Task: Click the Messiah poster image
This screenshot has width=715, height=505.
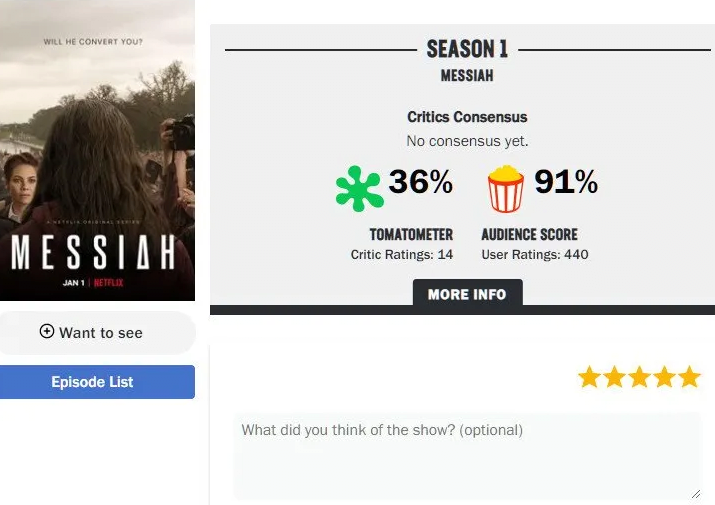Action: point(97,150)
